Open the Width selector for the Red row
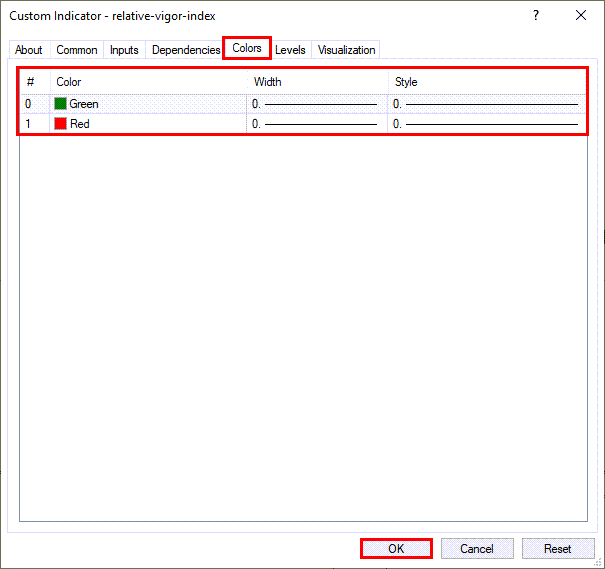Screen dimensions: 605x569 [x=317, y=124]
